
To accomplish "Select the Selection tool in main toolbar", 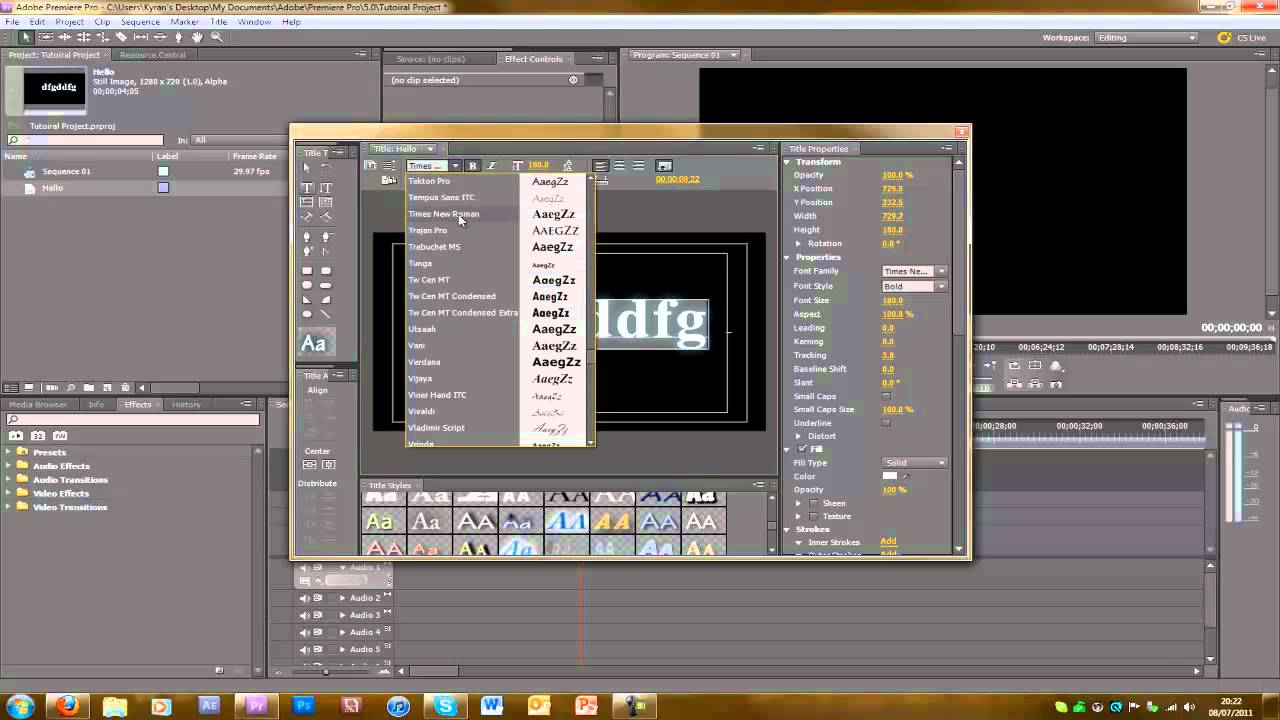I will point(26,37).
